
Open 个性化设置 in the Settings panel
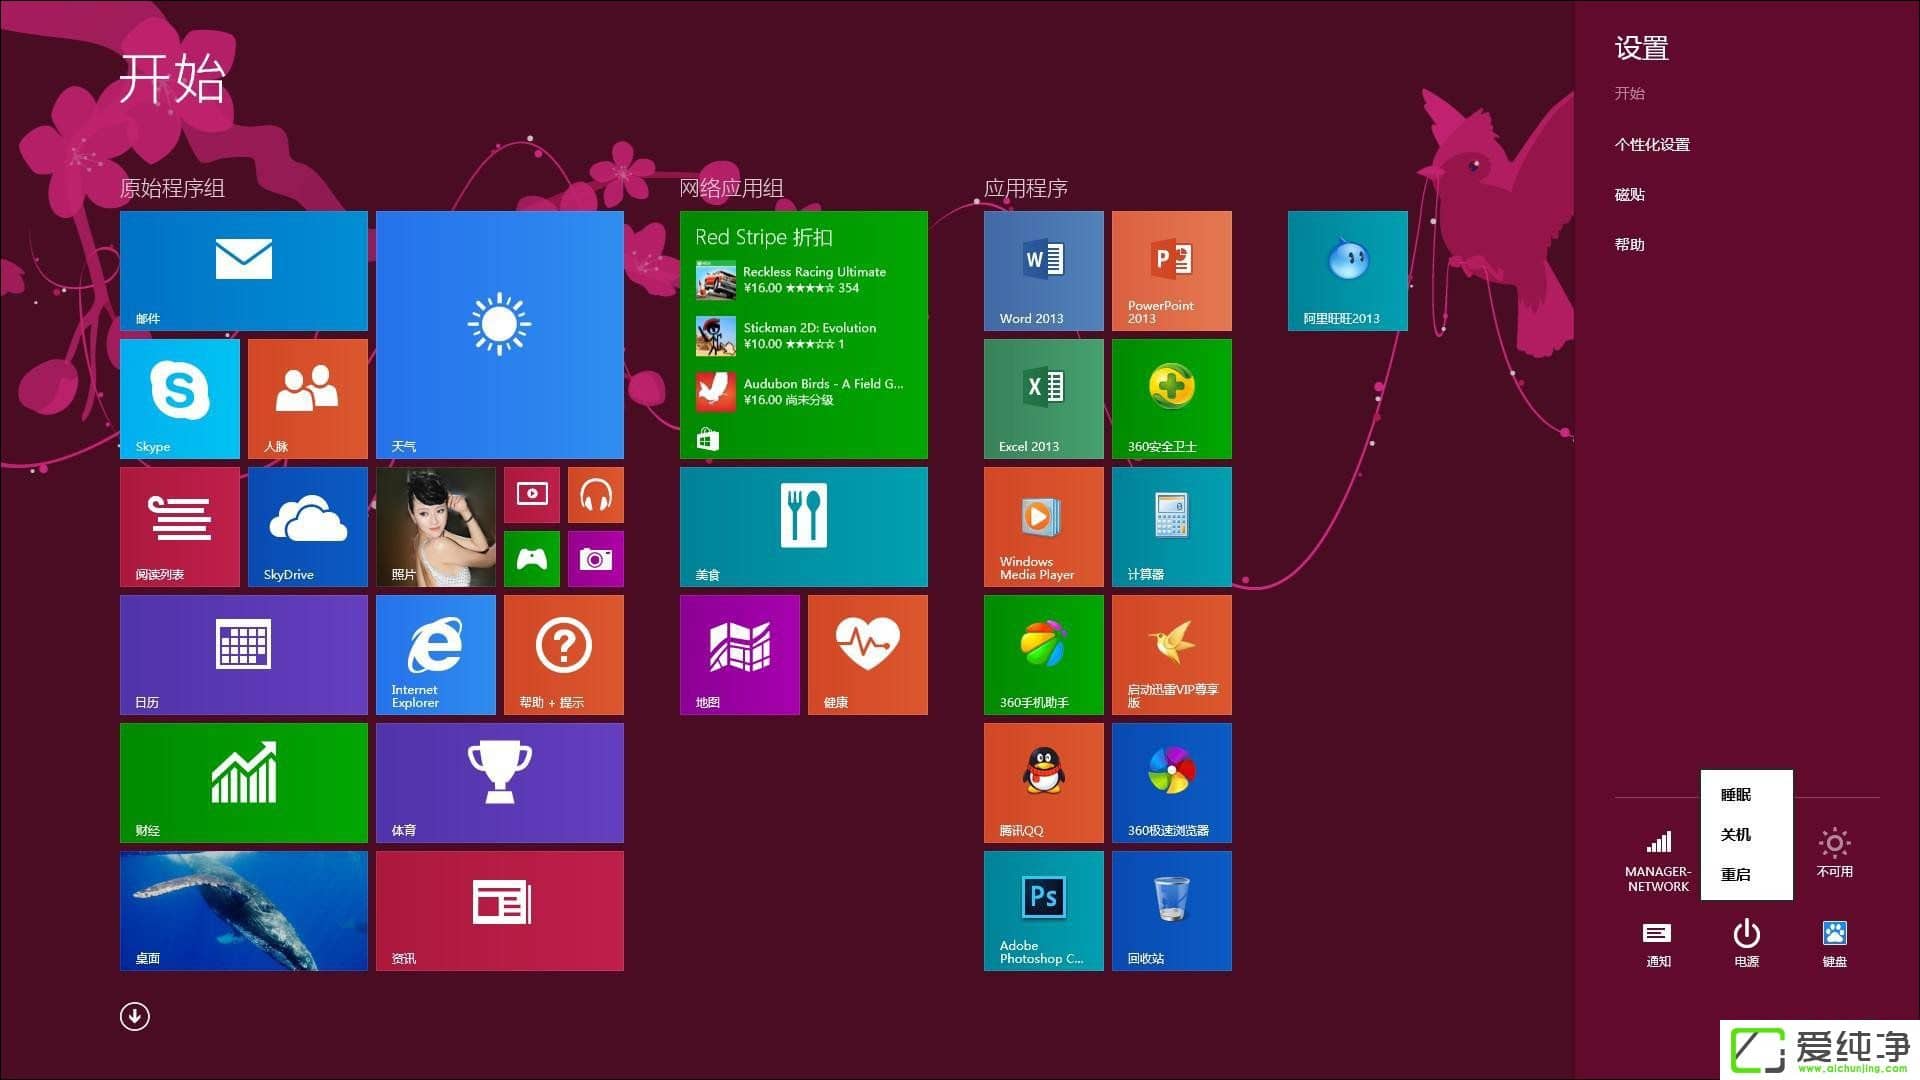(x=1652, y=144)
